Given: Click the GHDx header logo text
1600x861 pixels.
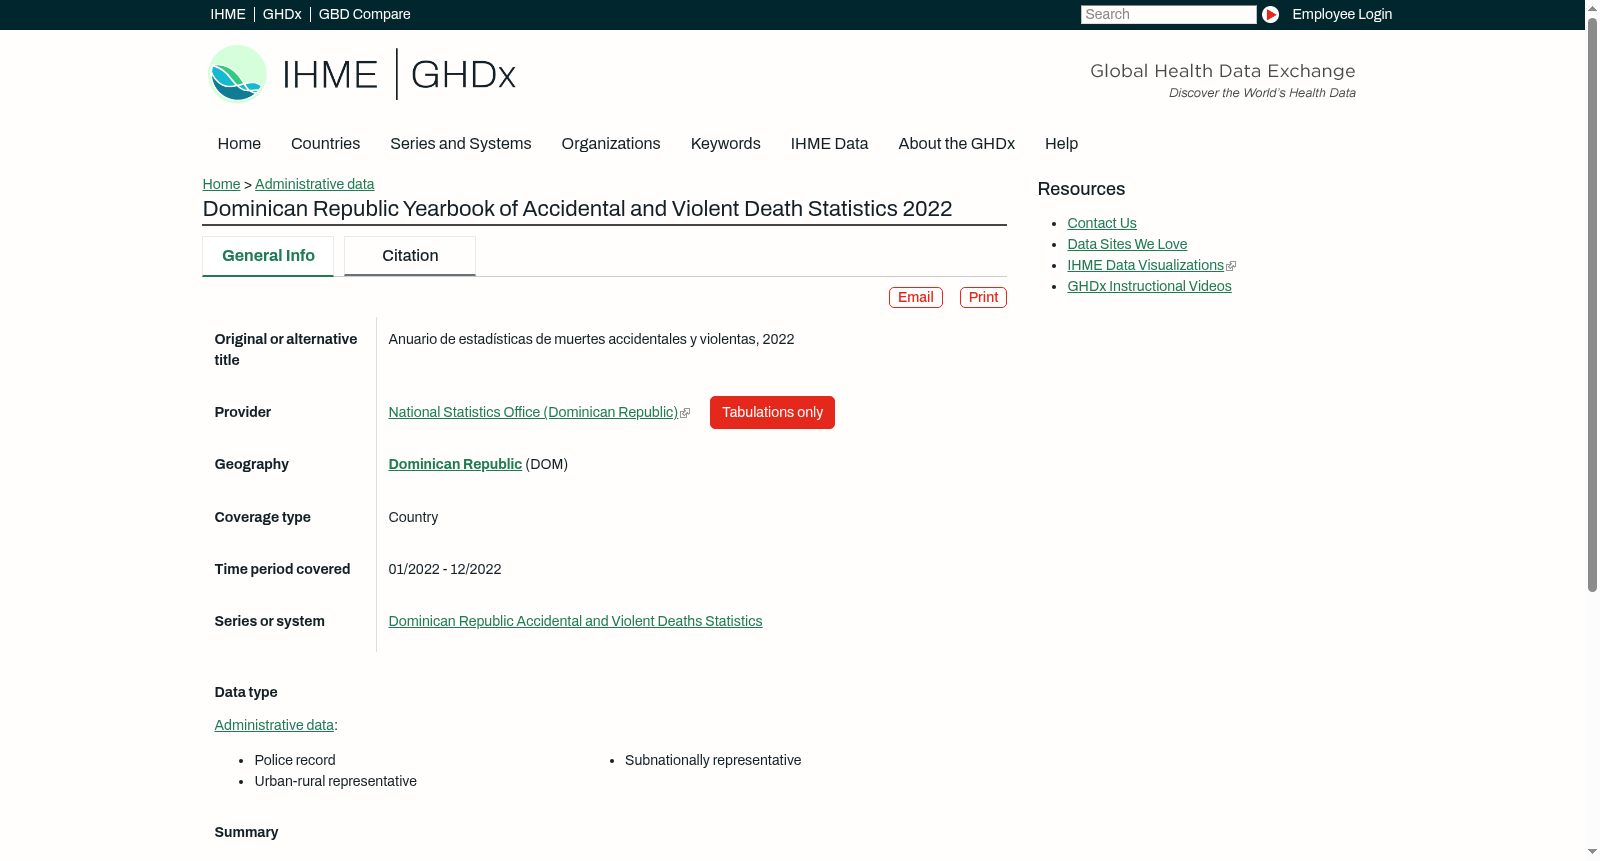Looking at the screenshot, I should tap(463, 75).
